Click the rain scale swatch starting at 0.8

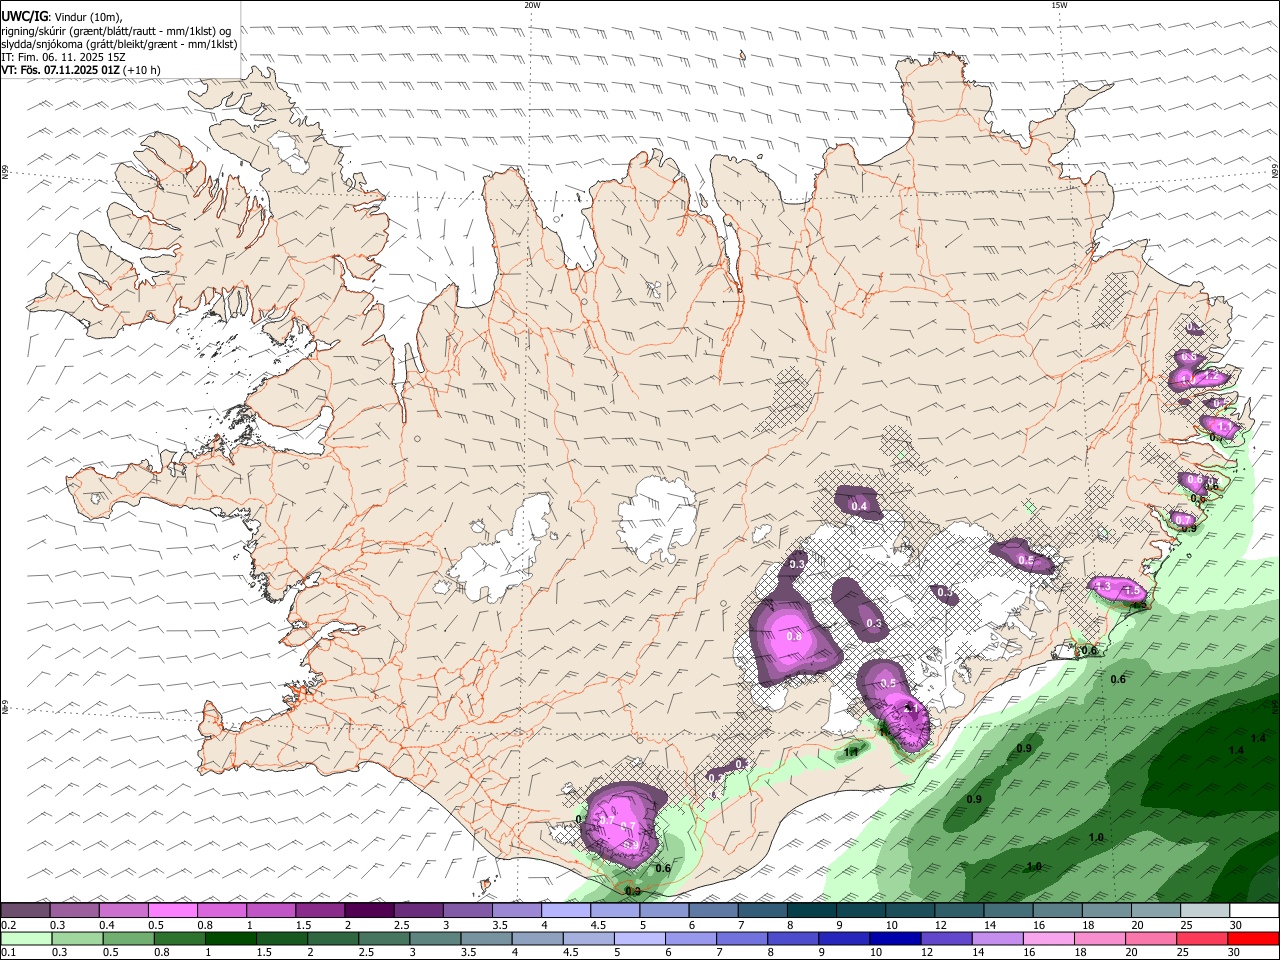(x=180, y=939)
